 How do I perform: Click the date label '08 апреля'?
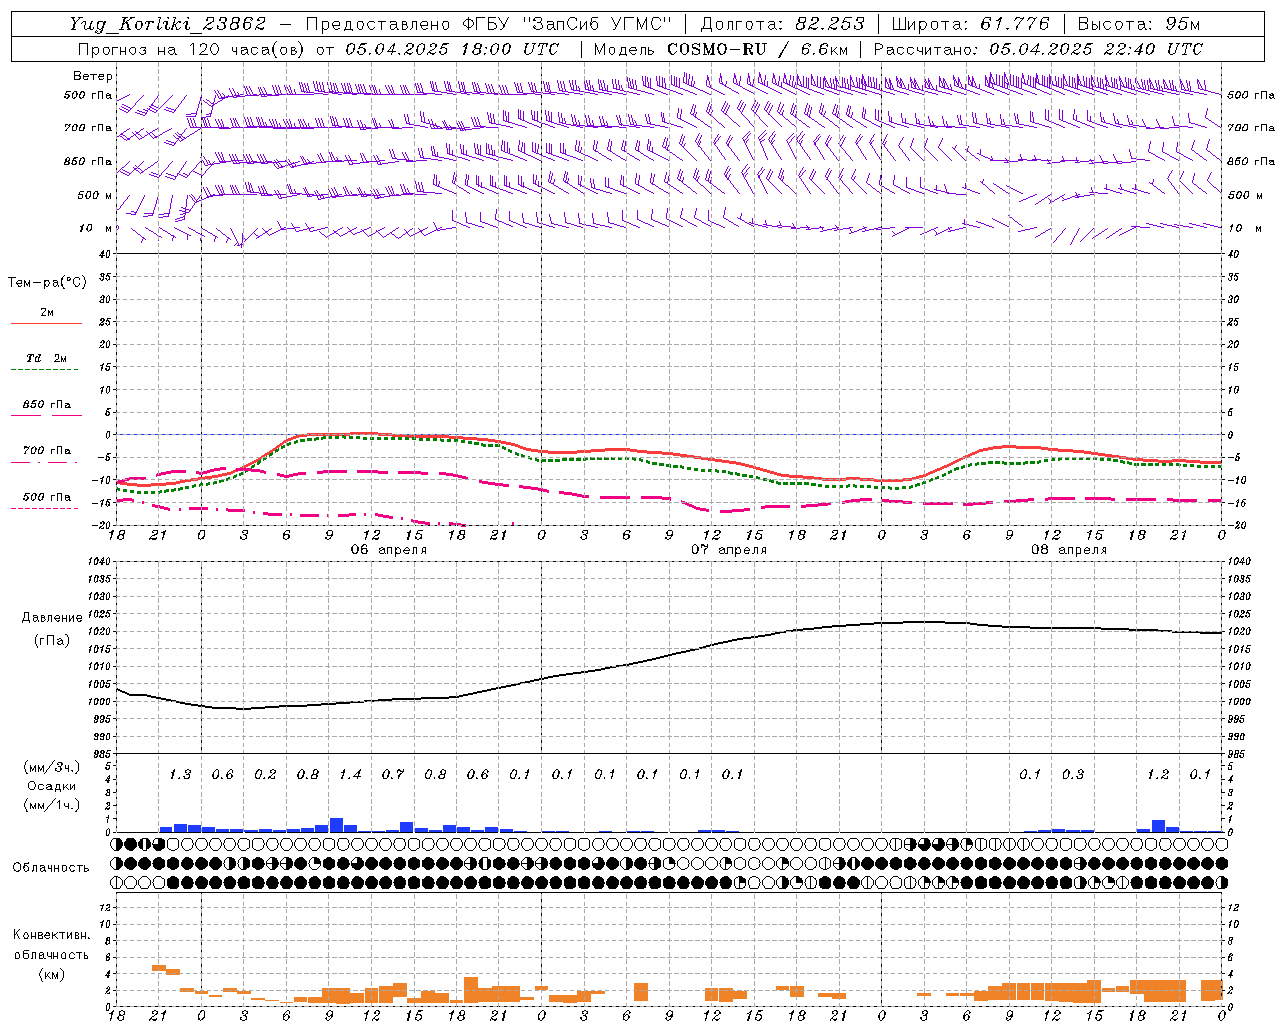coord(1069,550)
